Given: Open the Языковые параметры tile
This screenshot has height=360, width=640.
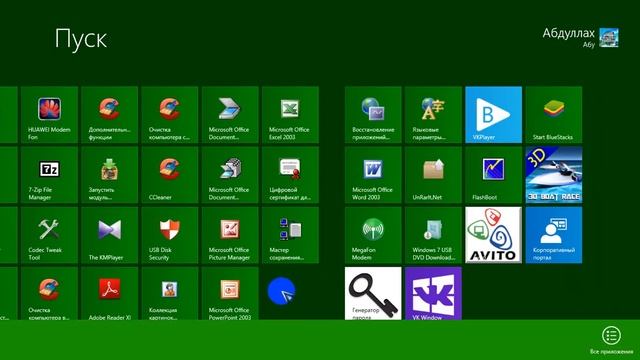Looking at the screenshot, I should click(x=433, y=115).
